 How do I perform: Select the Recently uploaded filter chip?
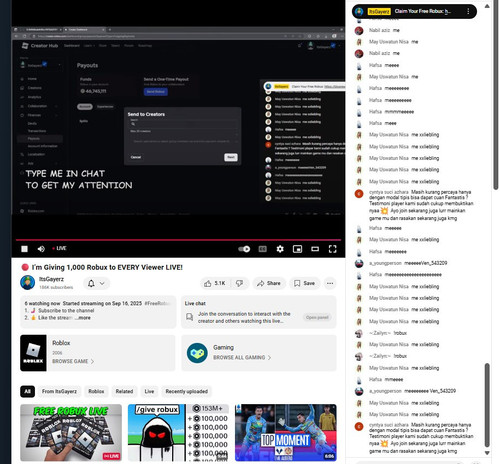187,391
